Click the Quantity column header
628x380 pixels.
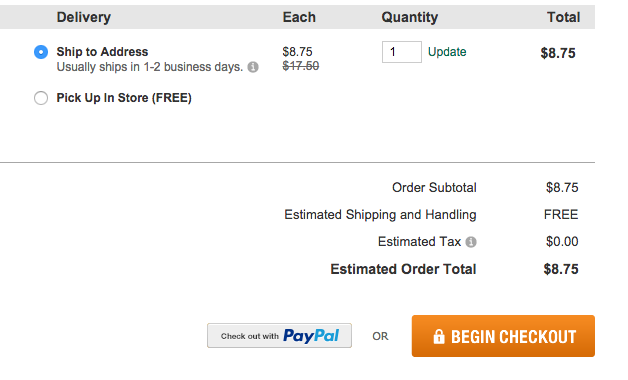pyautogui.click(x=410, y=17)
